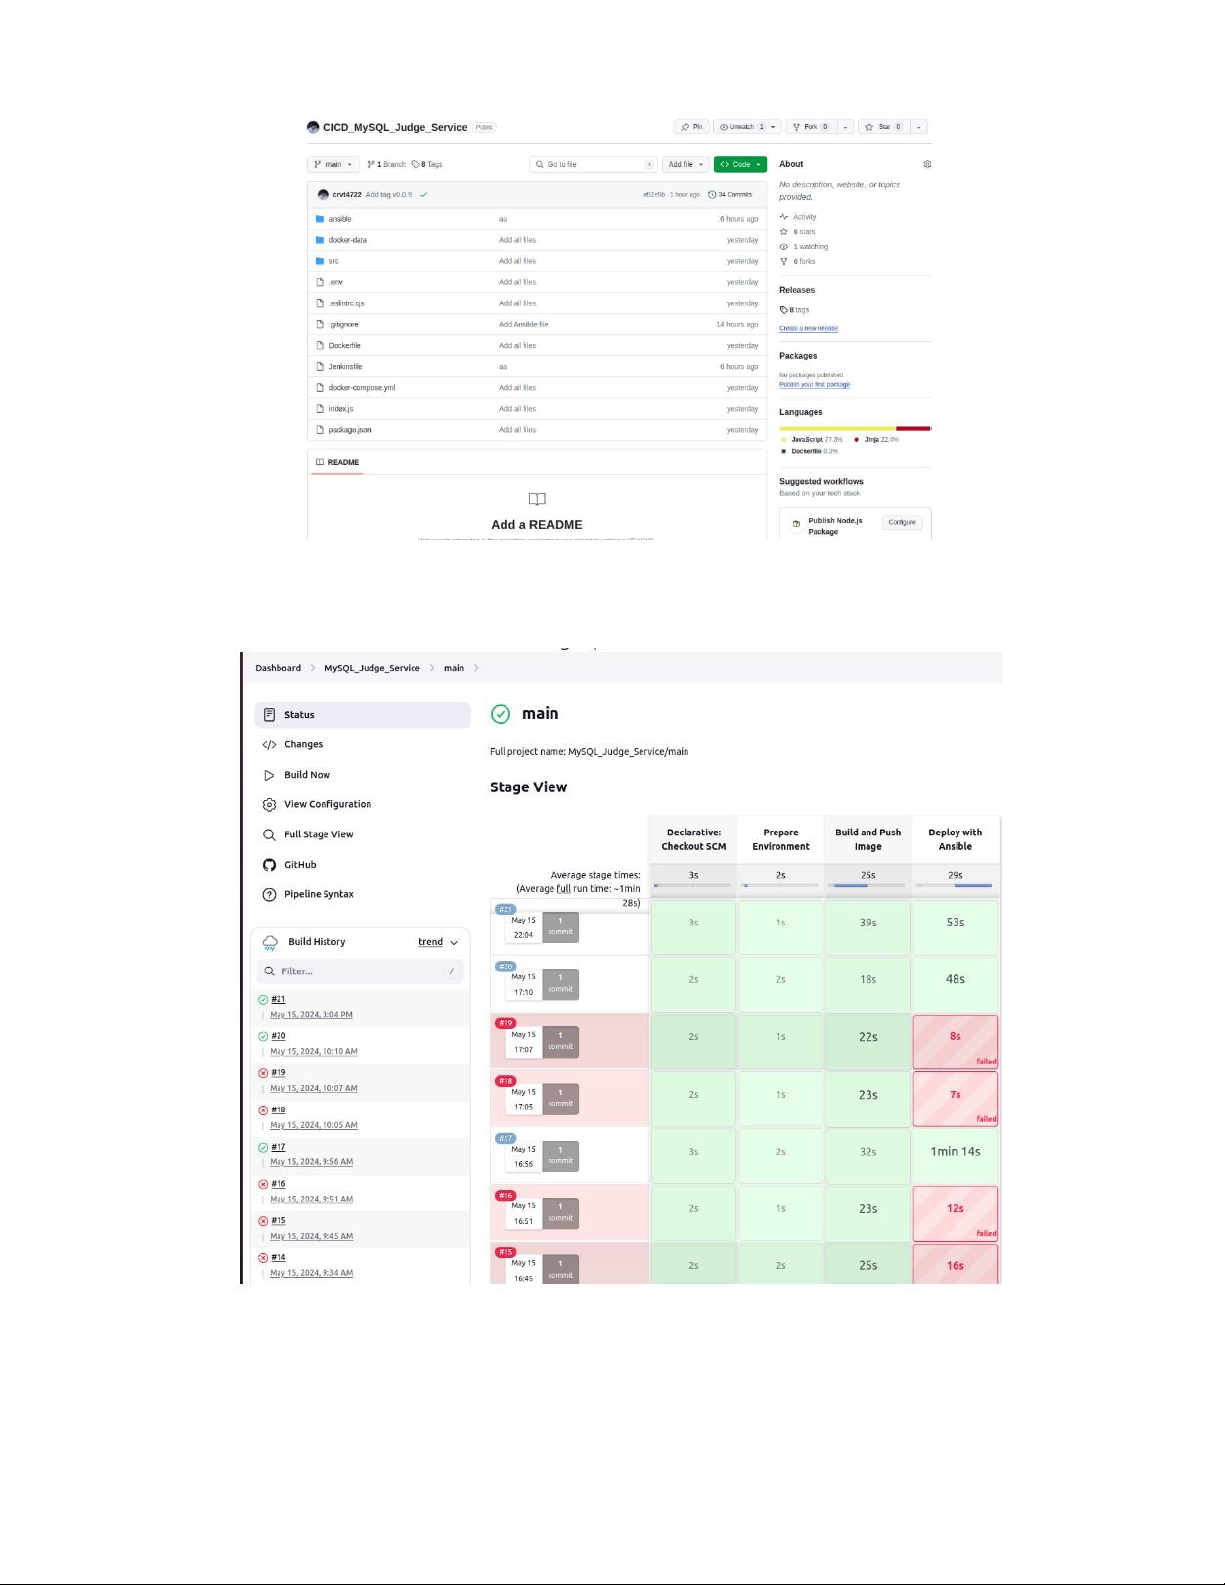The height and width of the screenshot is (1585, 1225).
Task: Open the 1 Branch link
Action: point(386,164)
